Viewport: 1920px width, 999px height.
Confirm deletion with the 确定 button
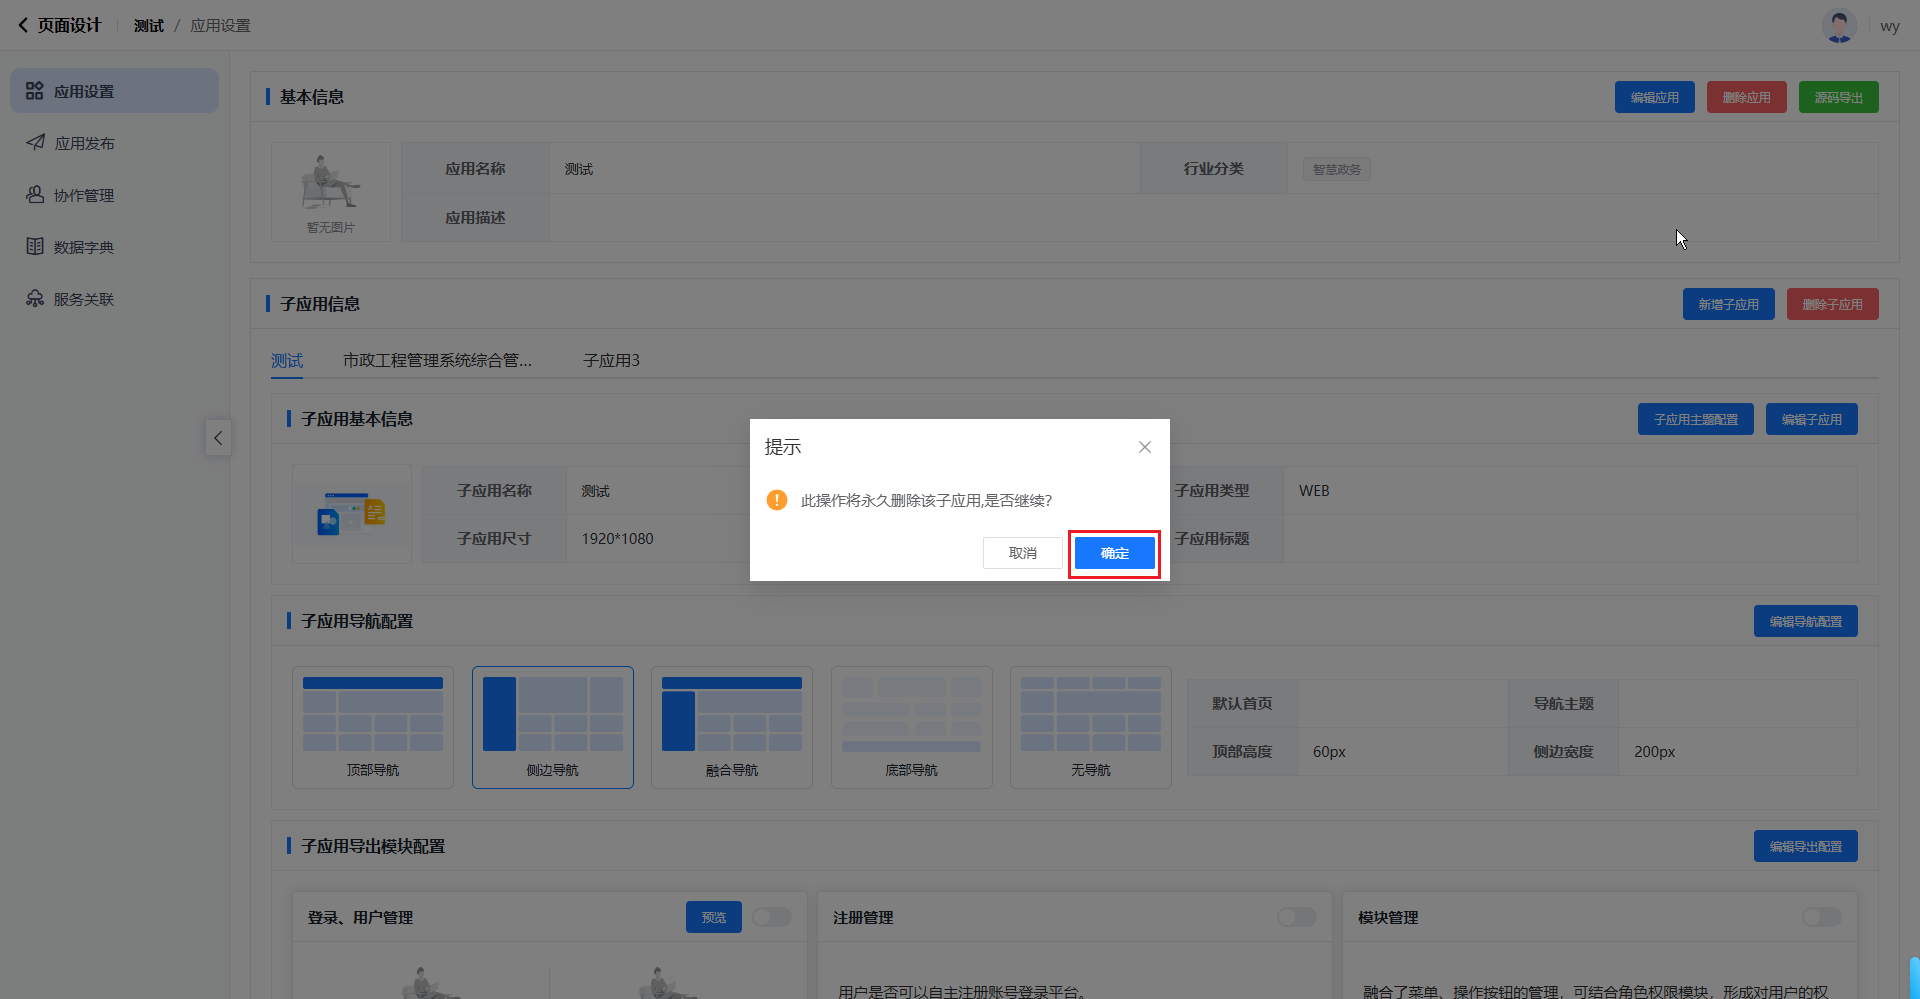[1114, 553]
